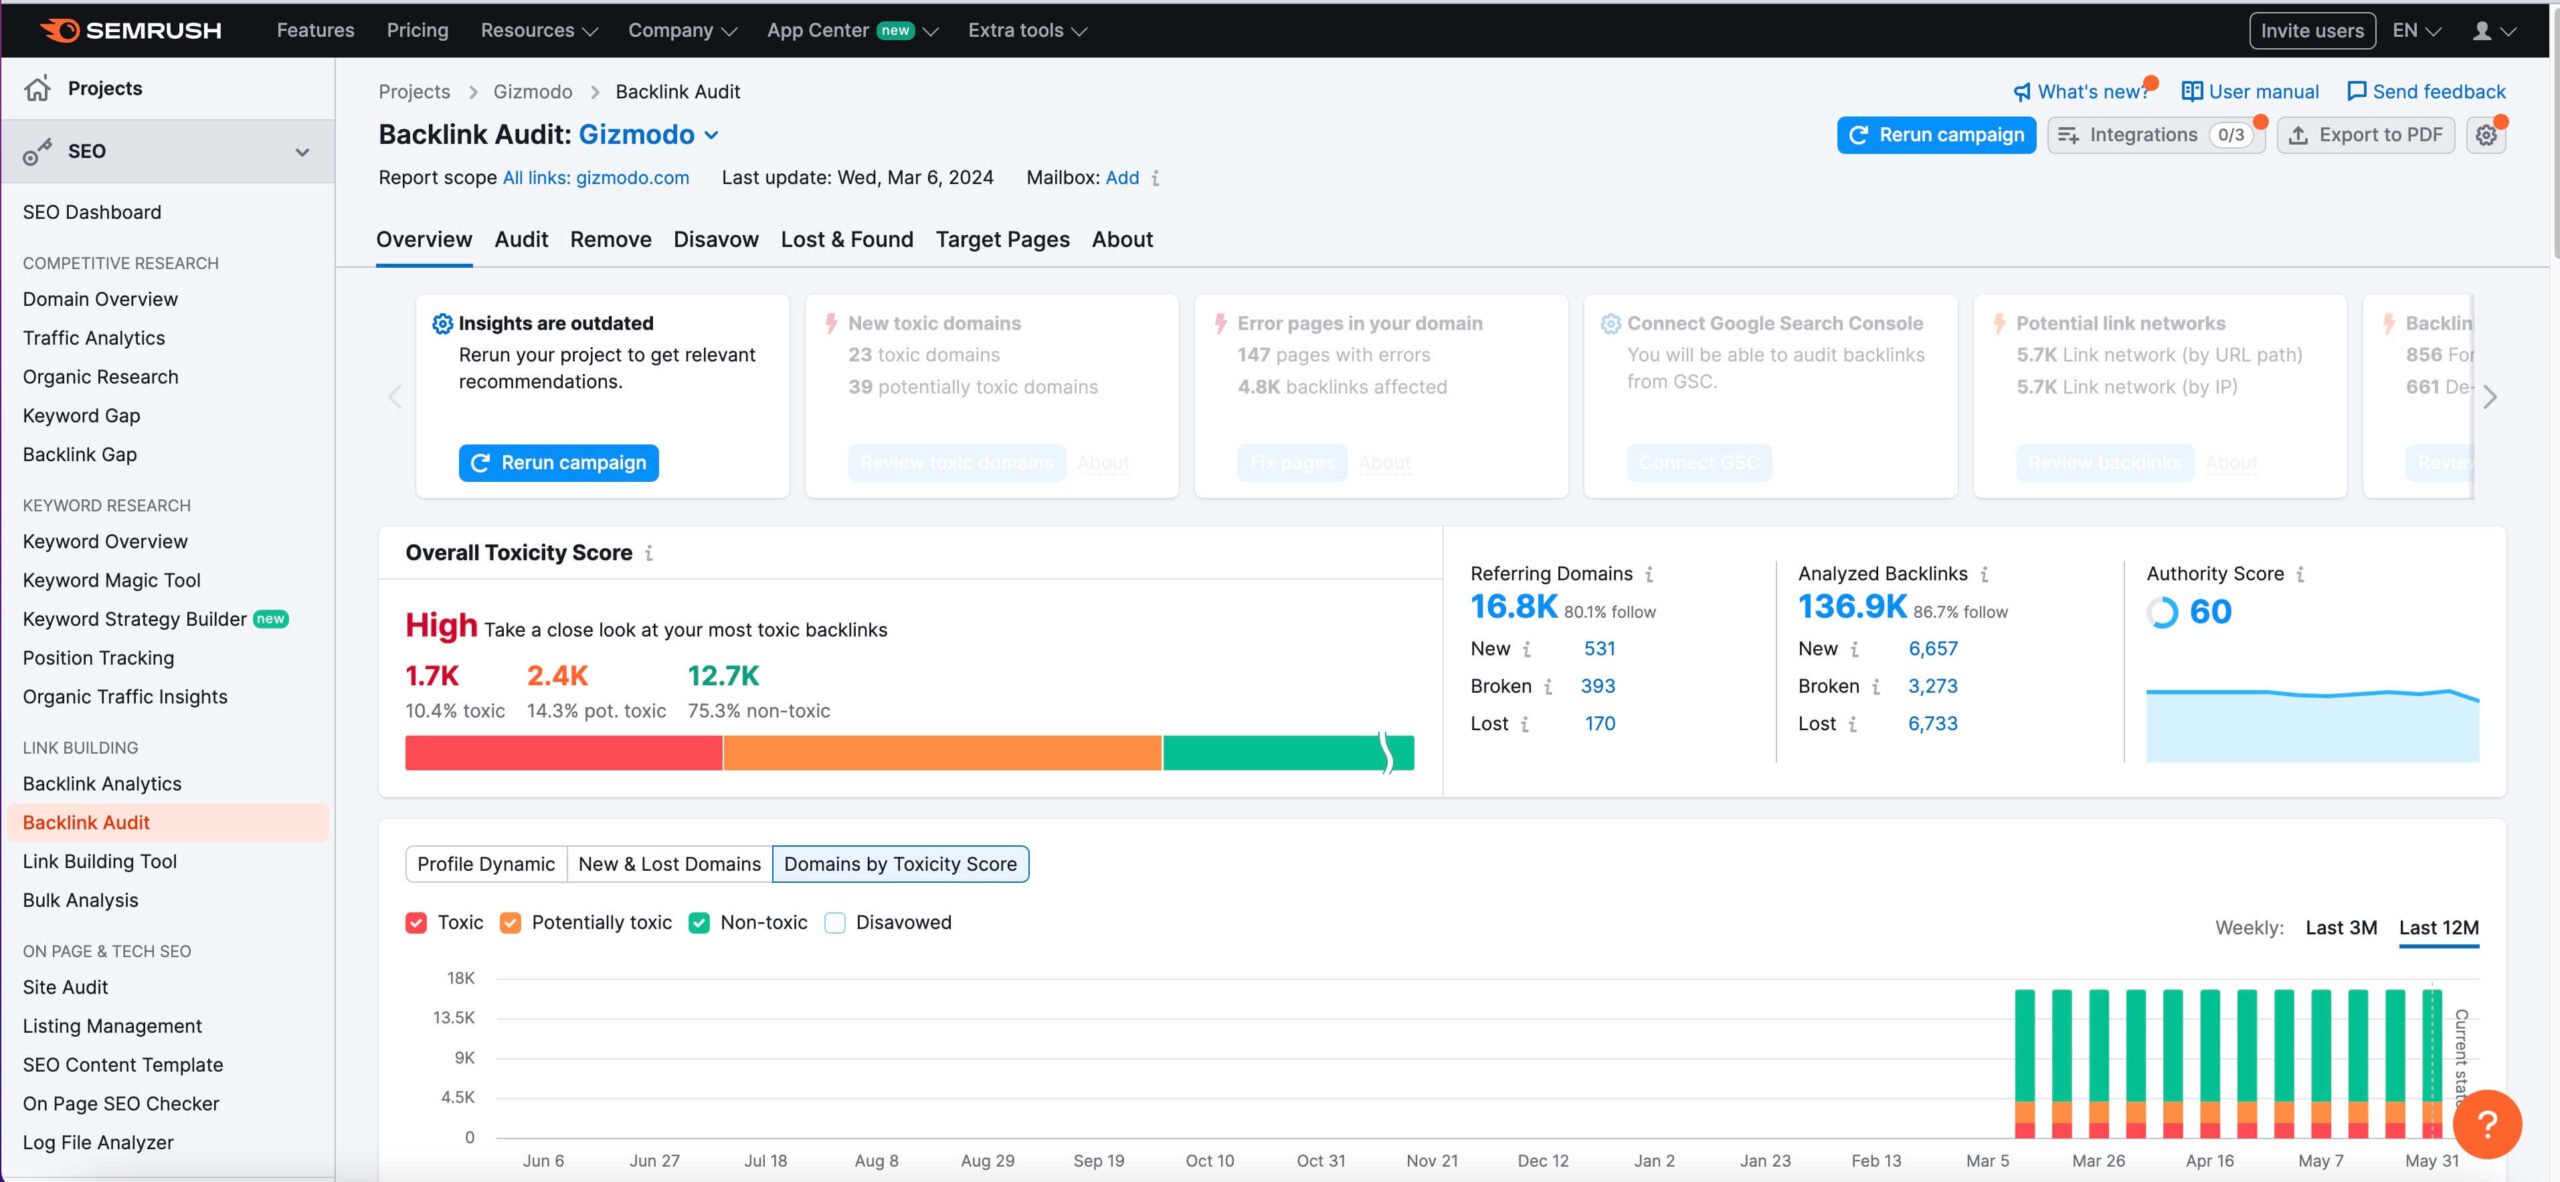Go to previous insights card with left arrow
Image resolution: width=2560 pixels, height=1182 pixels.
[395, 397]
